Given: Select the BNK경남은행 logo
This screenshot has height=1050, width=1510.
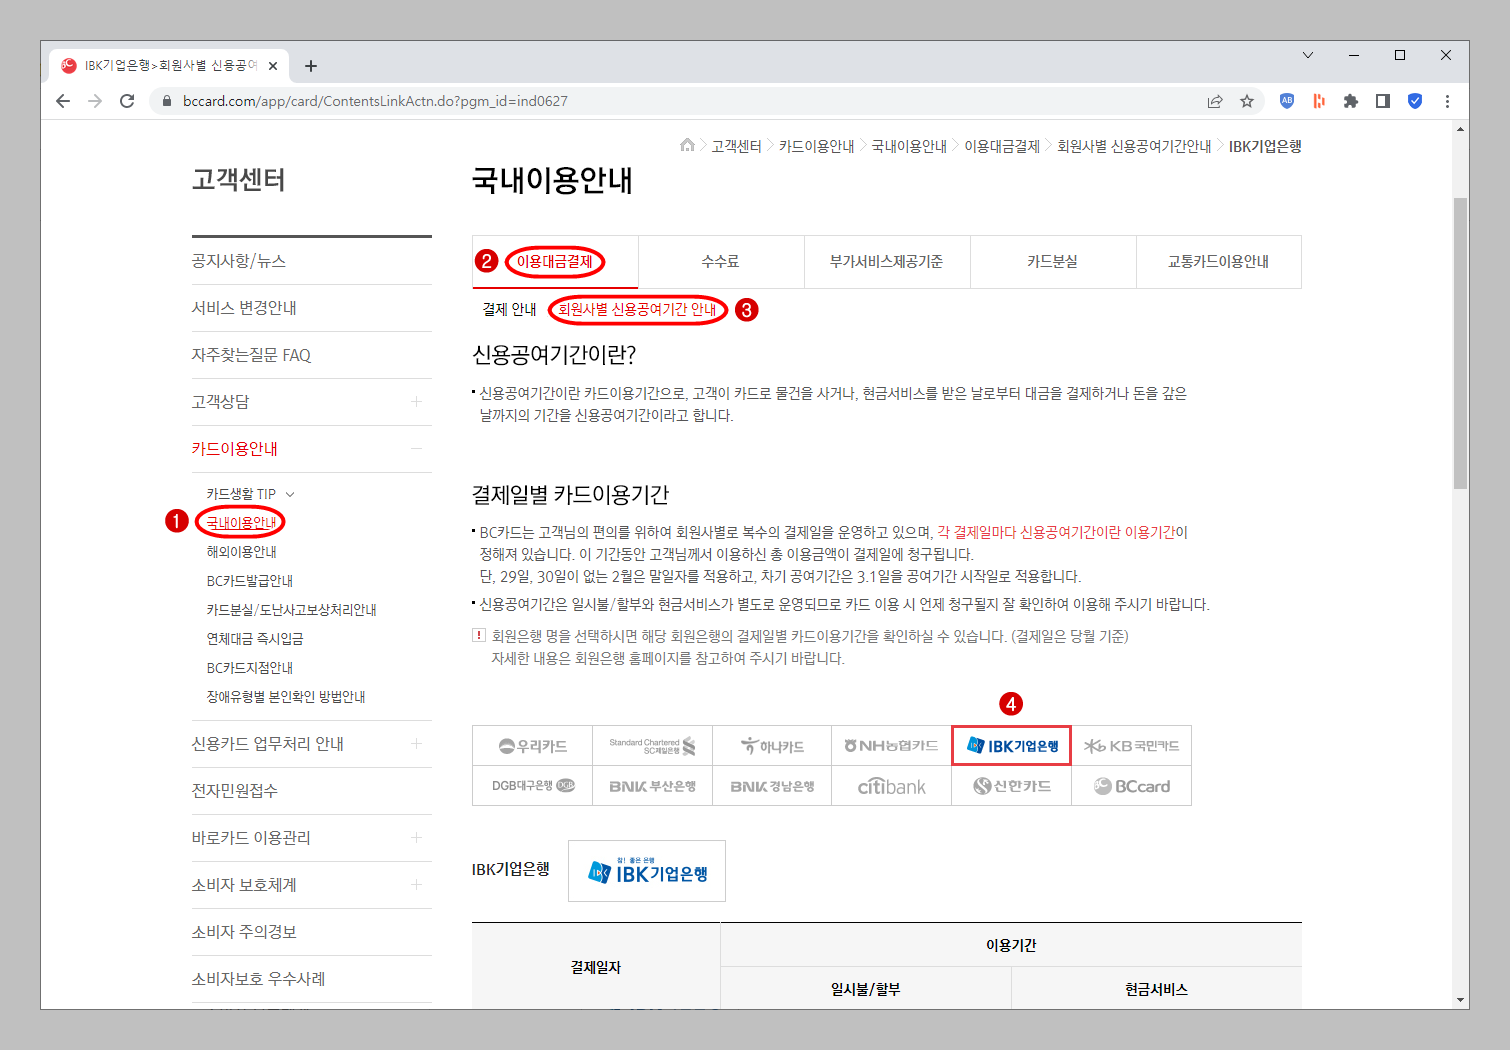Looking at the screenshot, I should [772, 786].
